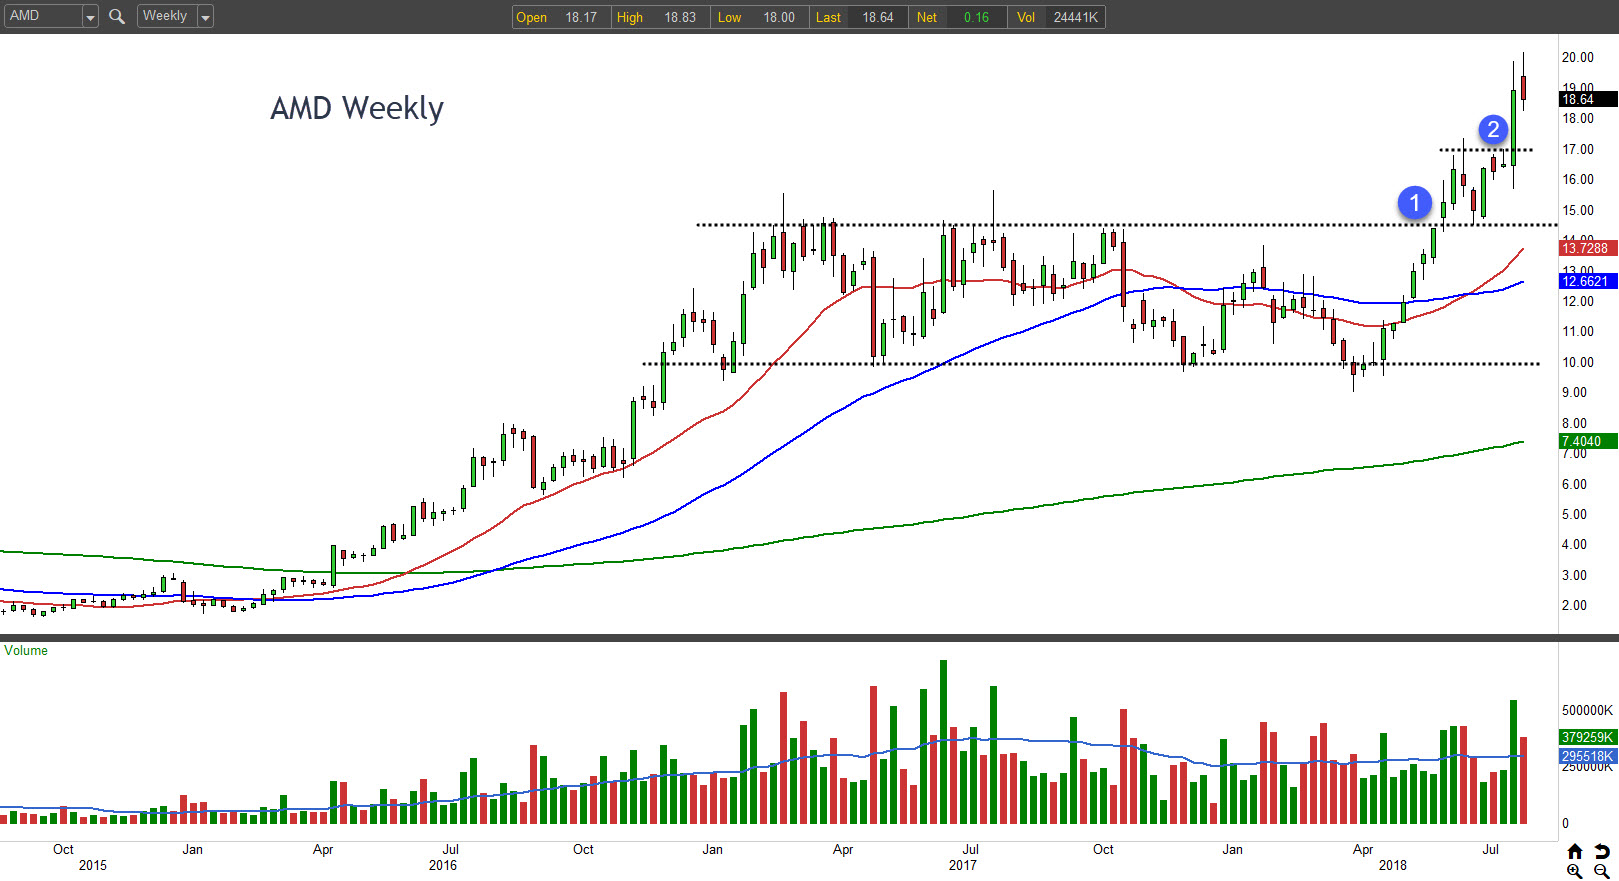The image size is (1619, 881).
Task: Click the 2017 year label
Action: pyautogui.click(x=963, y=865)
